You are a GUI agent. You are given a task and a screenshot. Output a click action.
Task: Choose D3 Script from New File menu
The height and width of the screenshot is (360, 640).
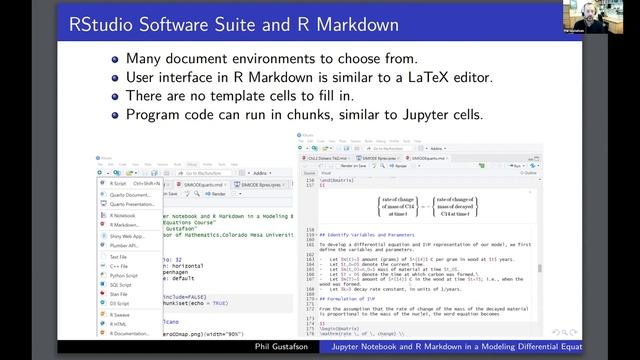pyautogui.click(x=130, y=304)
